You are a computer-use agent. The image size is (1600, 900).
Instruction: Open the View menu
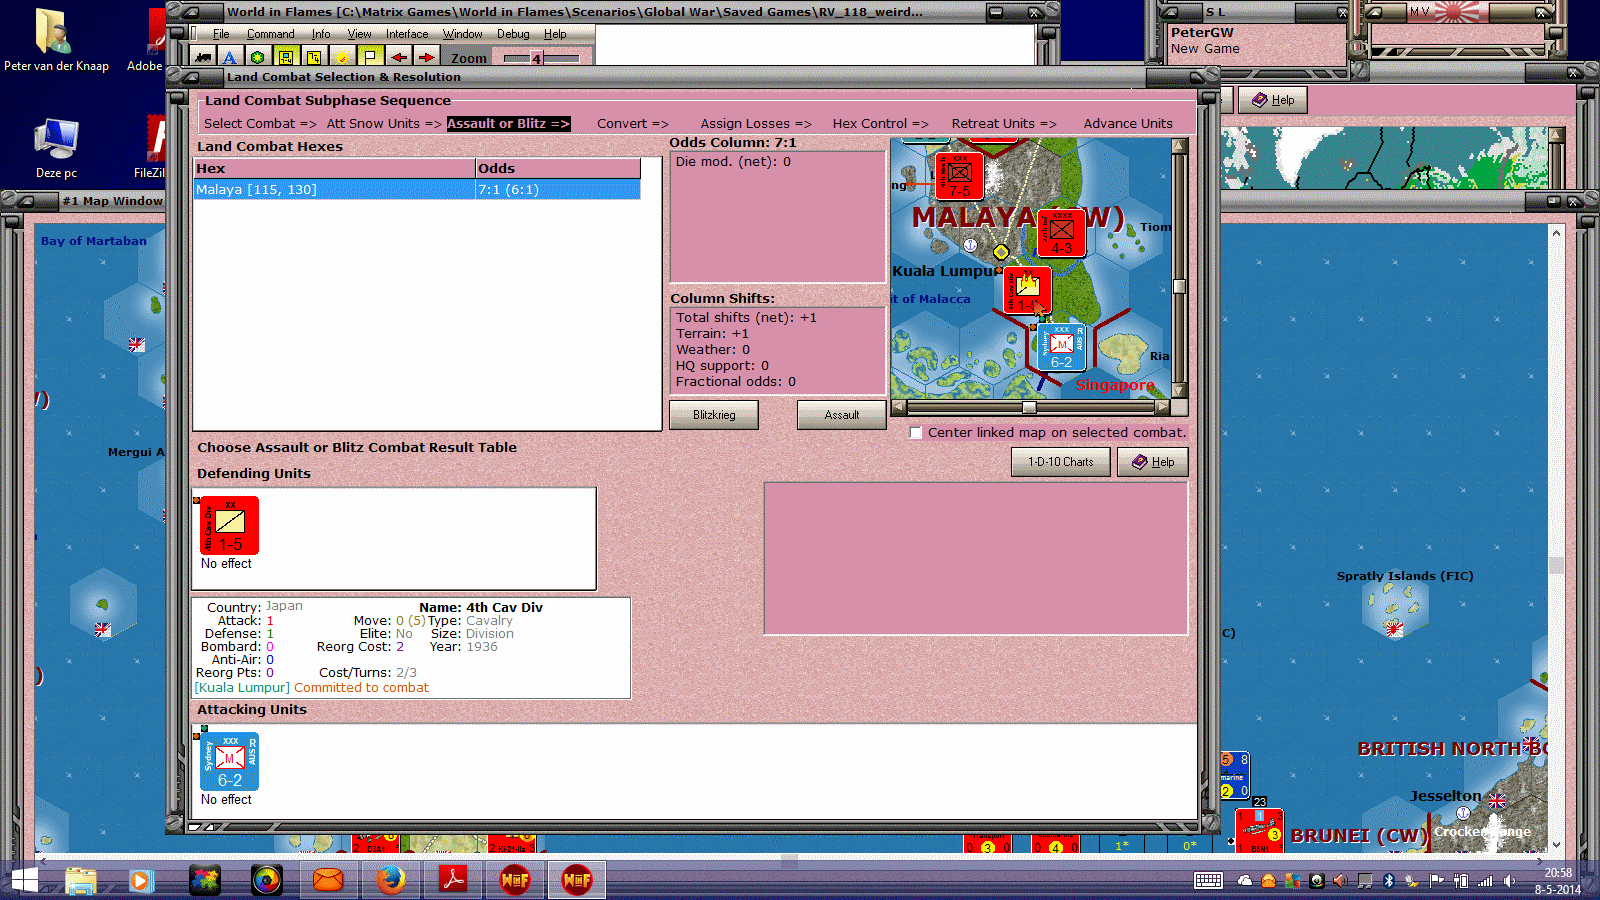tap(359, 34)
